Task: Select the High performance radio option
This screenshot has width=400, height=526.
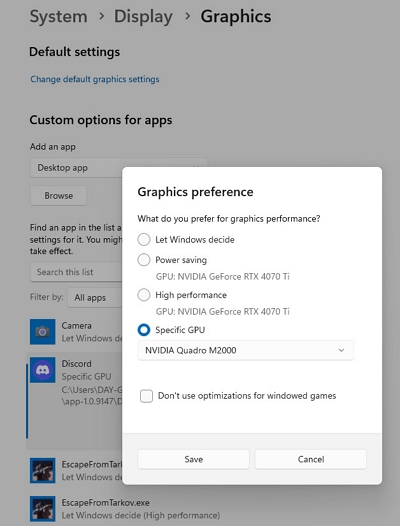Action: pyautogui.click(x=144, y=295)
